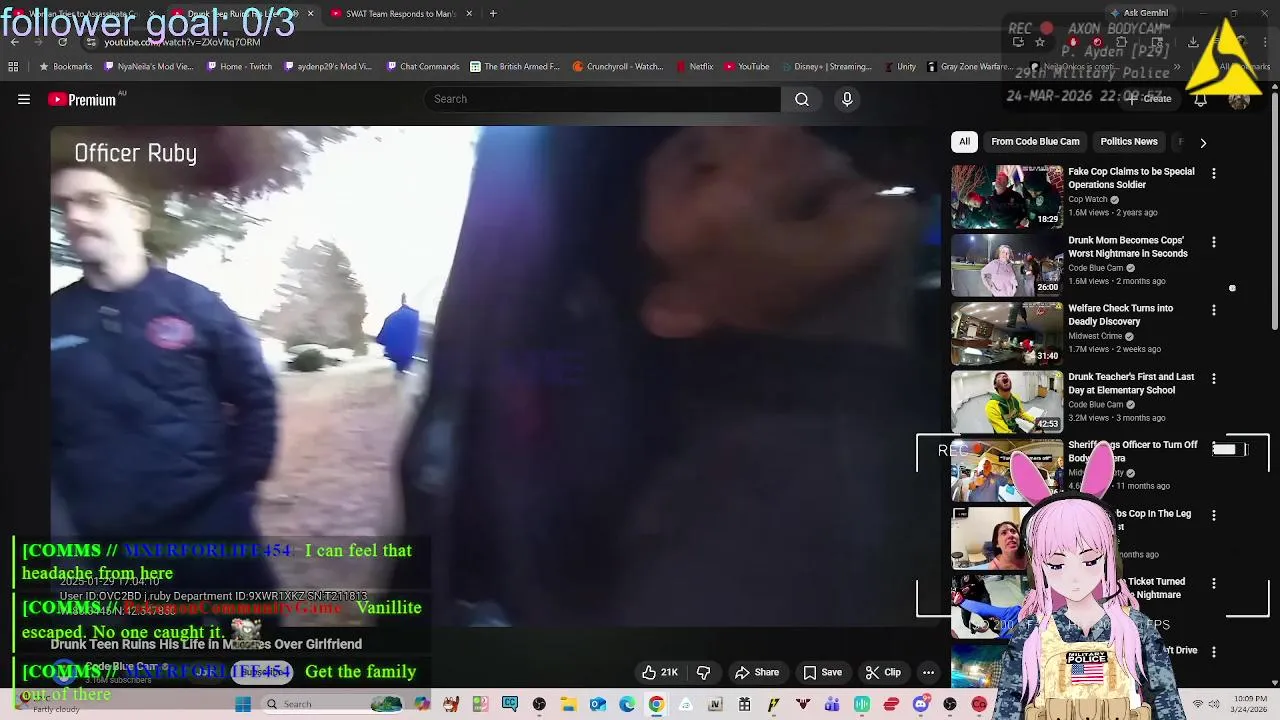Select the From Code Blue Cam chip
The width and height of the screenshot is (1280, 720).
click(x=1035, y=142)
